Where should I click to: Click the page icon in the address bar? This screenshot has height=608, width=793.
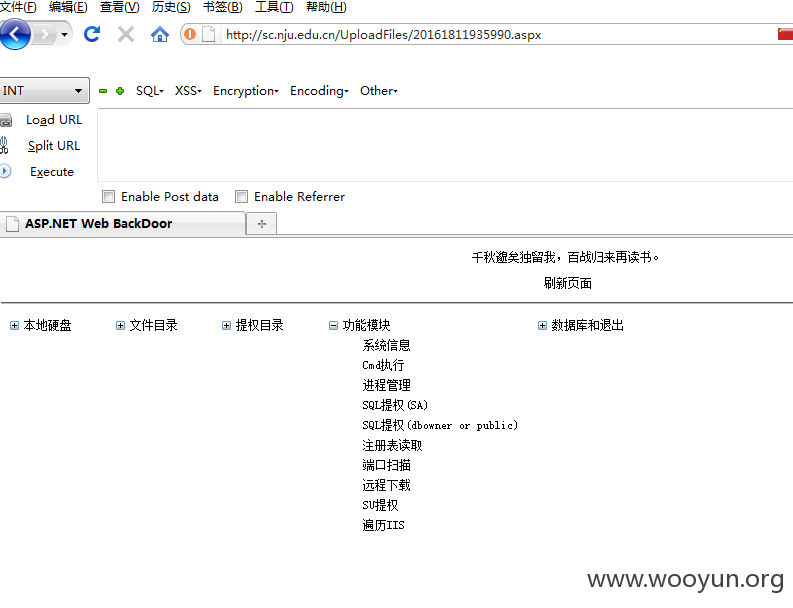coord(208,34)
